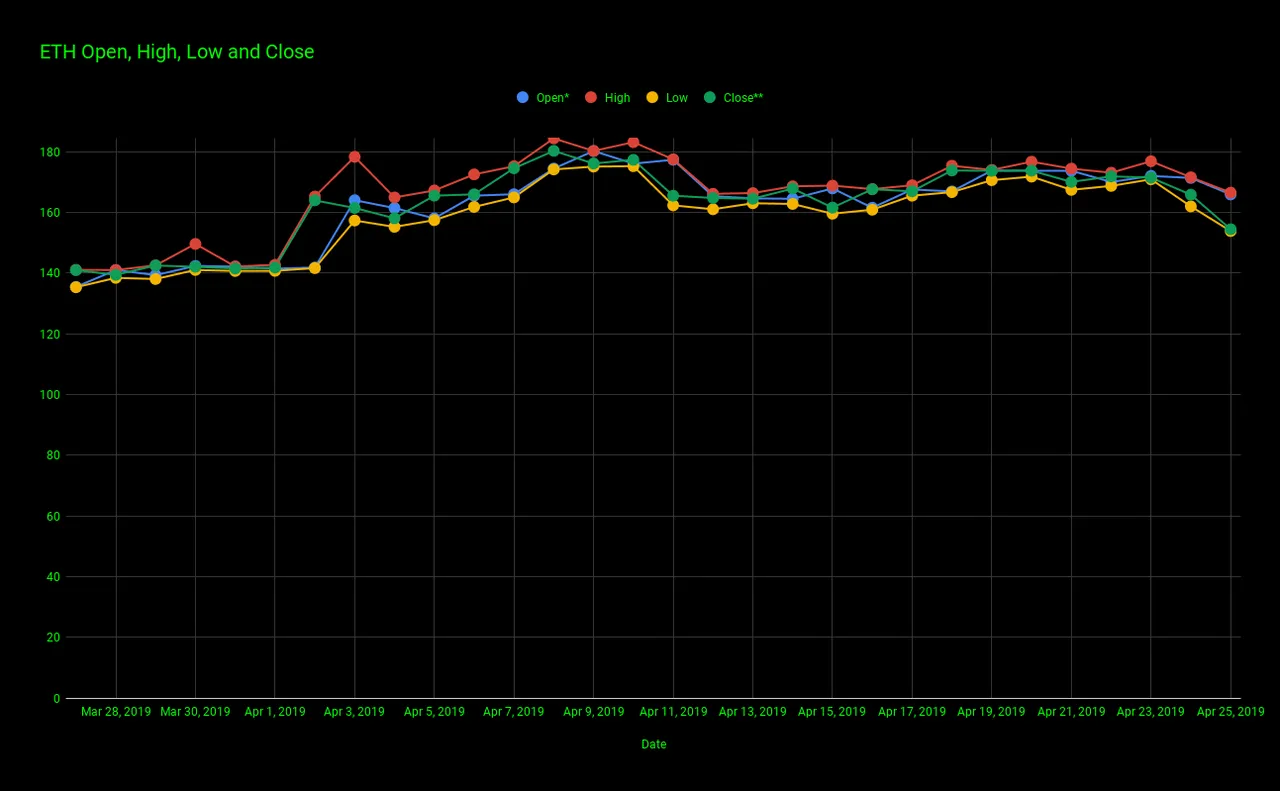Click the blue Open* legend marker
The image size is (1280, 791).
(x=523, y=97)
